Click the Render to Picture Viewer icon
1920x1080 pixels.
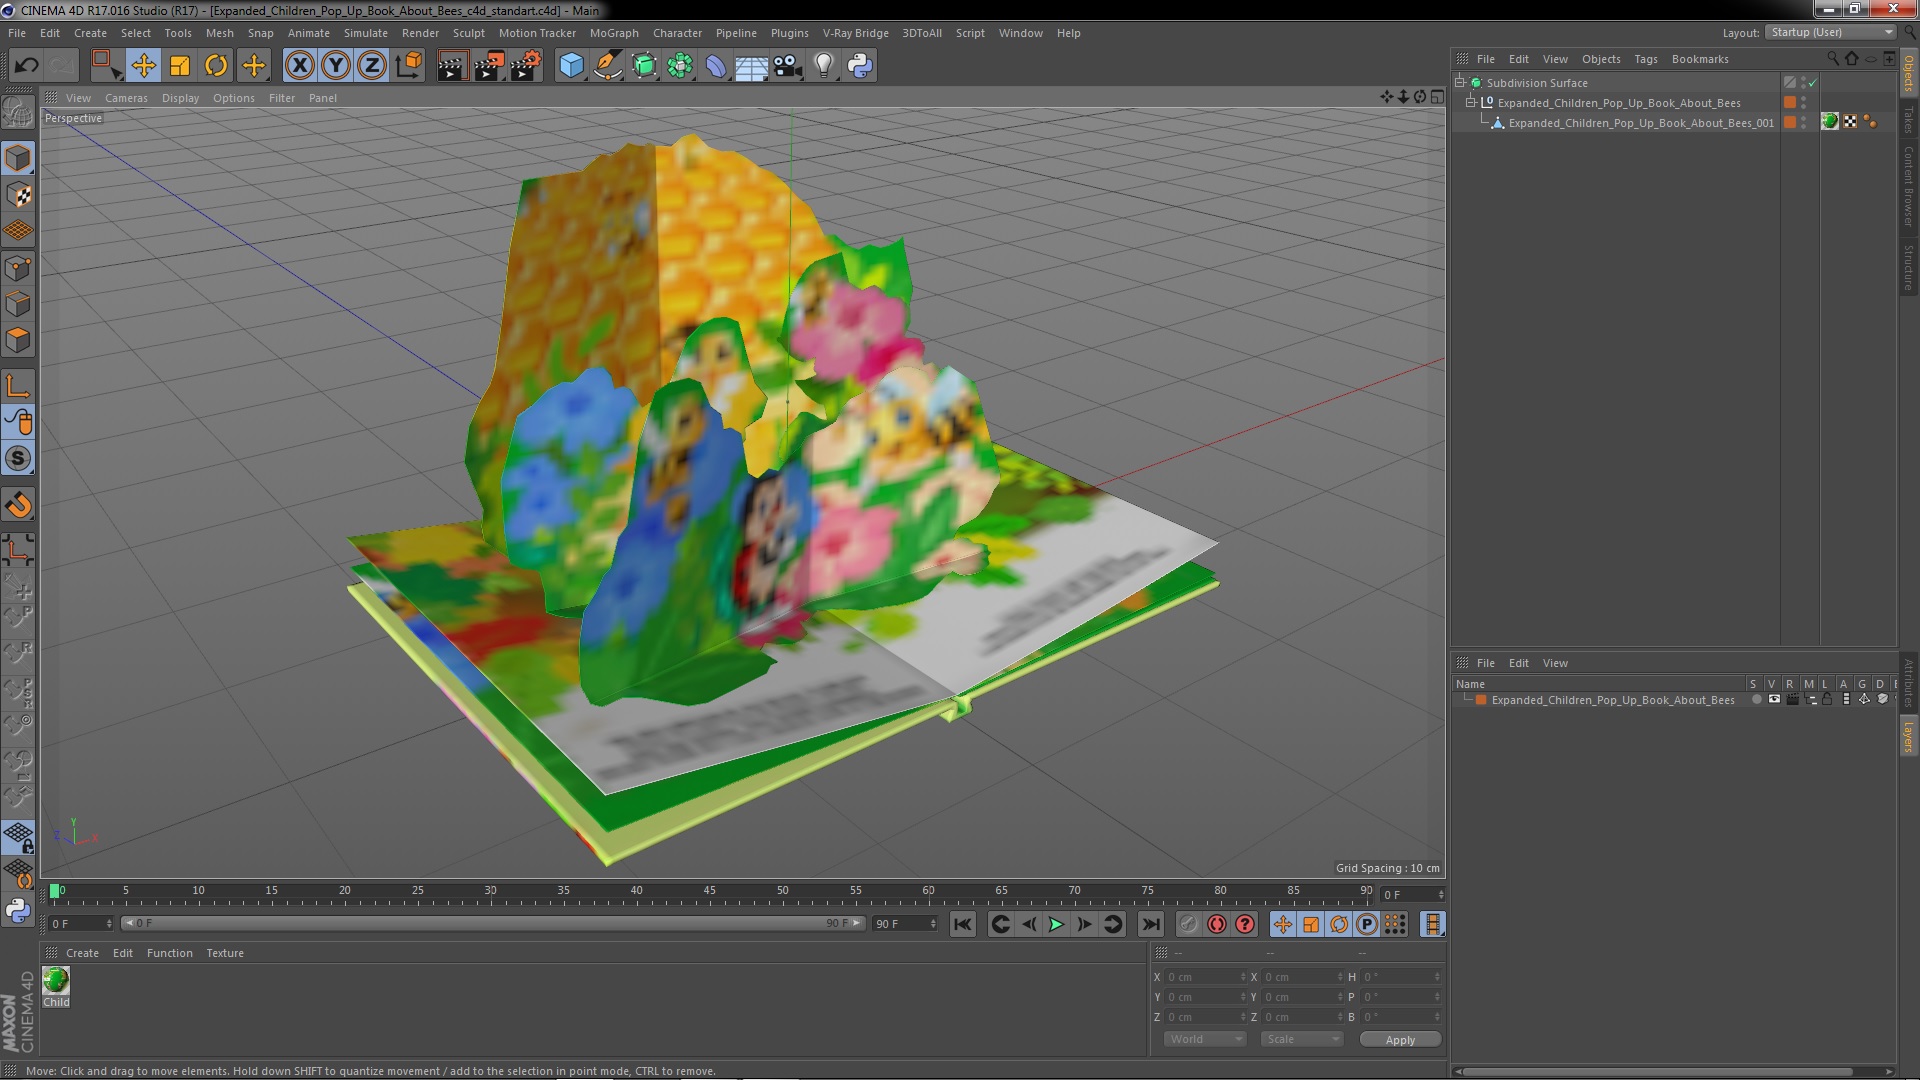click(x=489, y=66)
